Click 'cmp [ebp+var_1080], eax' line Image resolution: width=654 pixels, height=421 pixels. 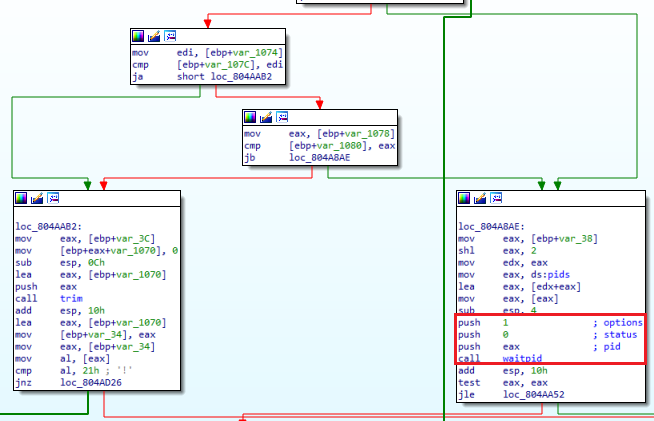(319, 146)
